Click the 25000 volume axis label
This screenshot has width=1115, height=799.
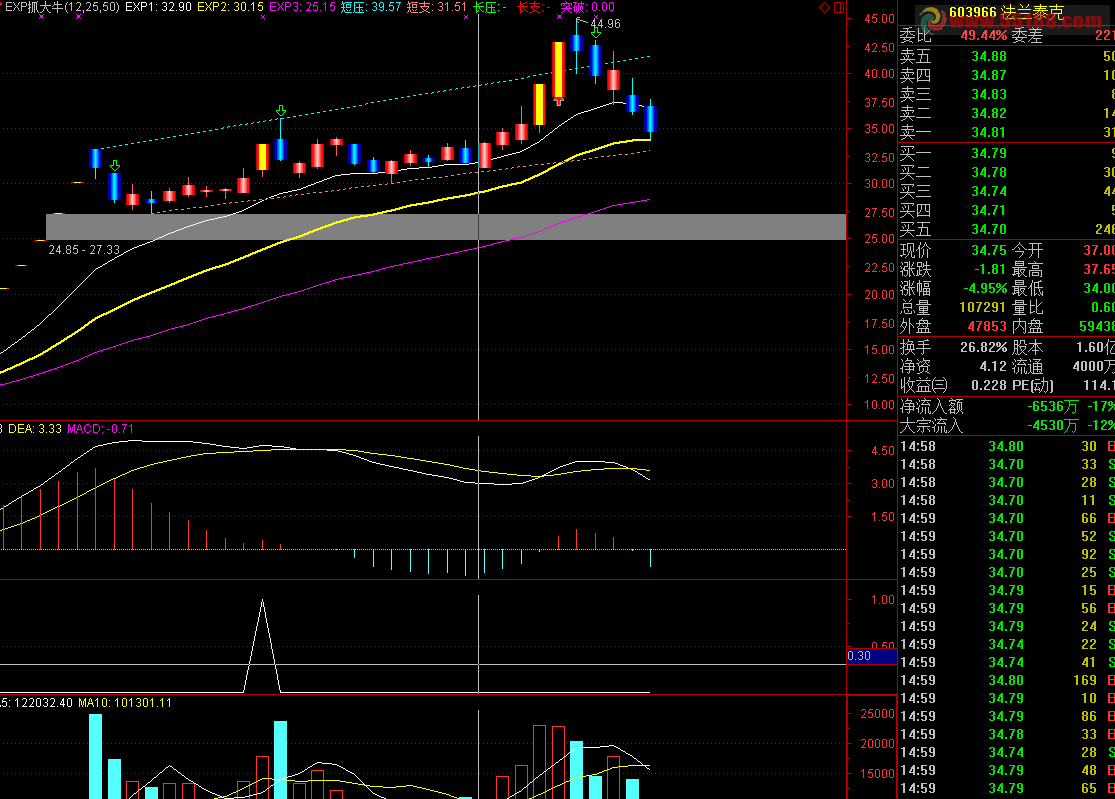click(x=877, y=714)
